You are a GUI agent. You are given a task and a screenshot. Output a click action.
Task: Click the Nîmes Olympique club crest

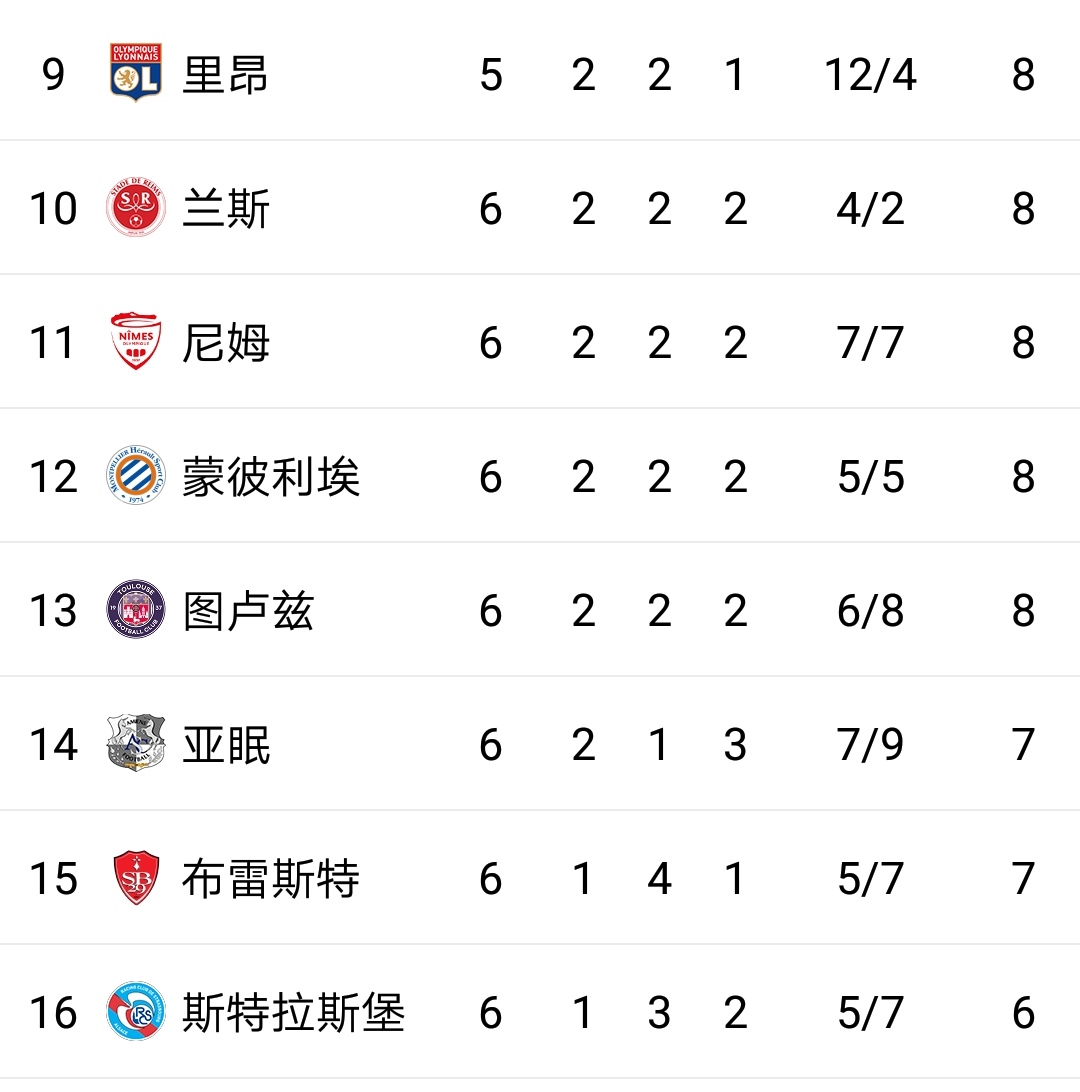point(136,342)
